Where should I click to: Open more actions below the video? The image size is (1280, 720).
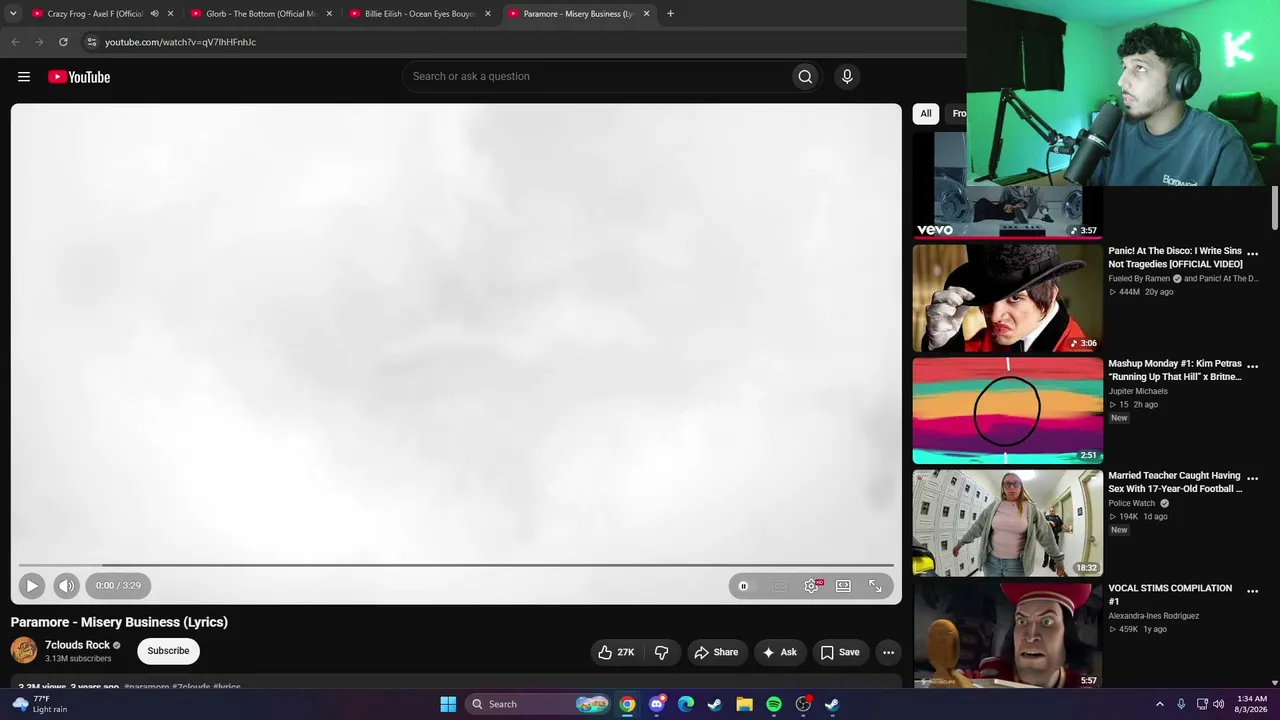tap(888, 652)
